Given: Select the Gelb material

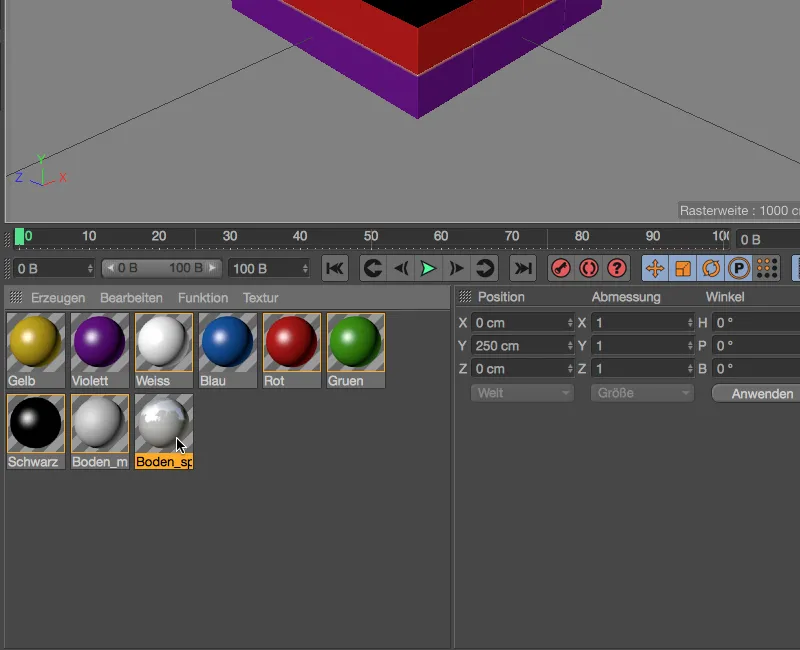Looking at the screenshot, I should 36,351.
